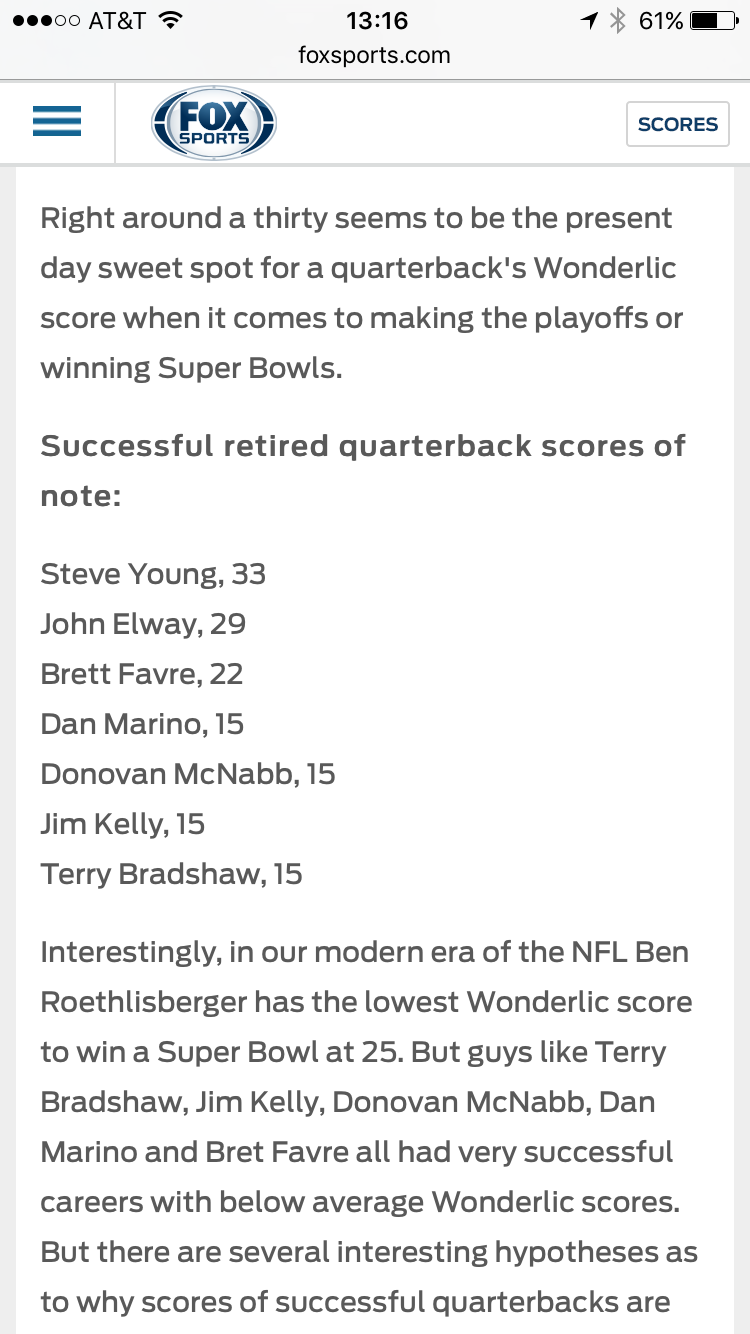Tap the AT&T carrier label
The image size is (750, 1334).
pos(118,20)
